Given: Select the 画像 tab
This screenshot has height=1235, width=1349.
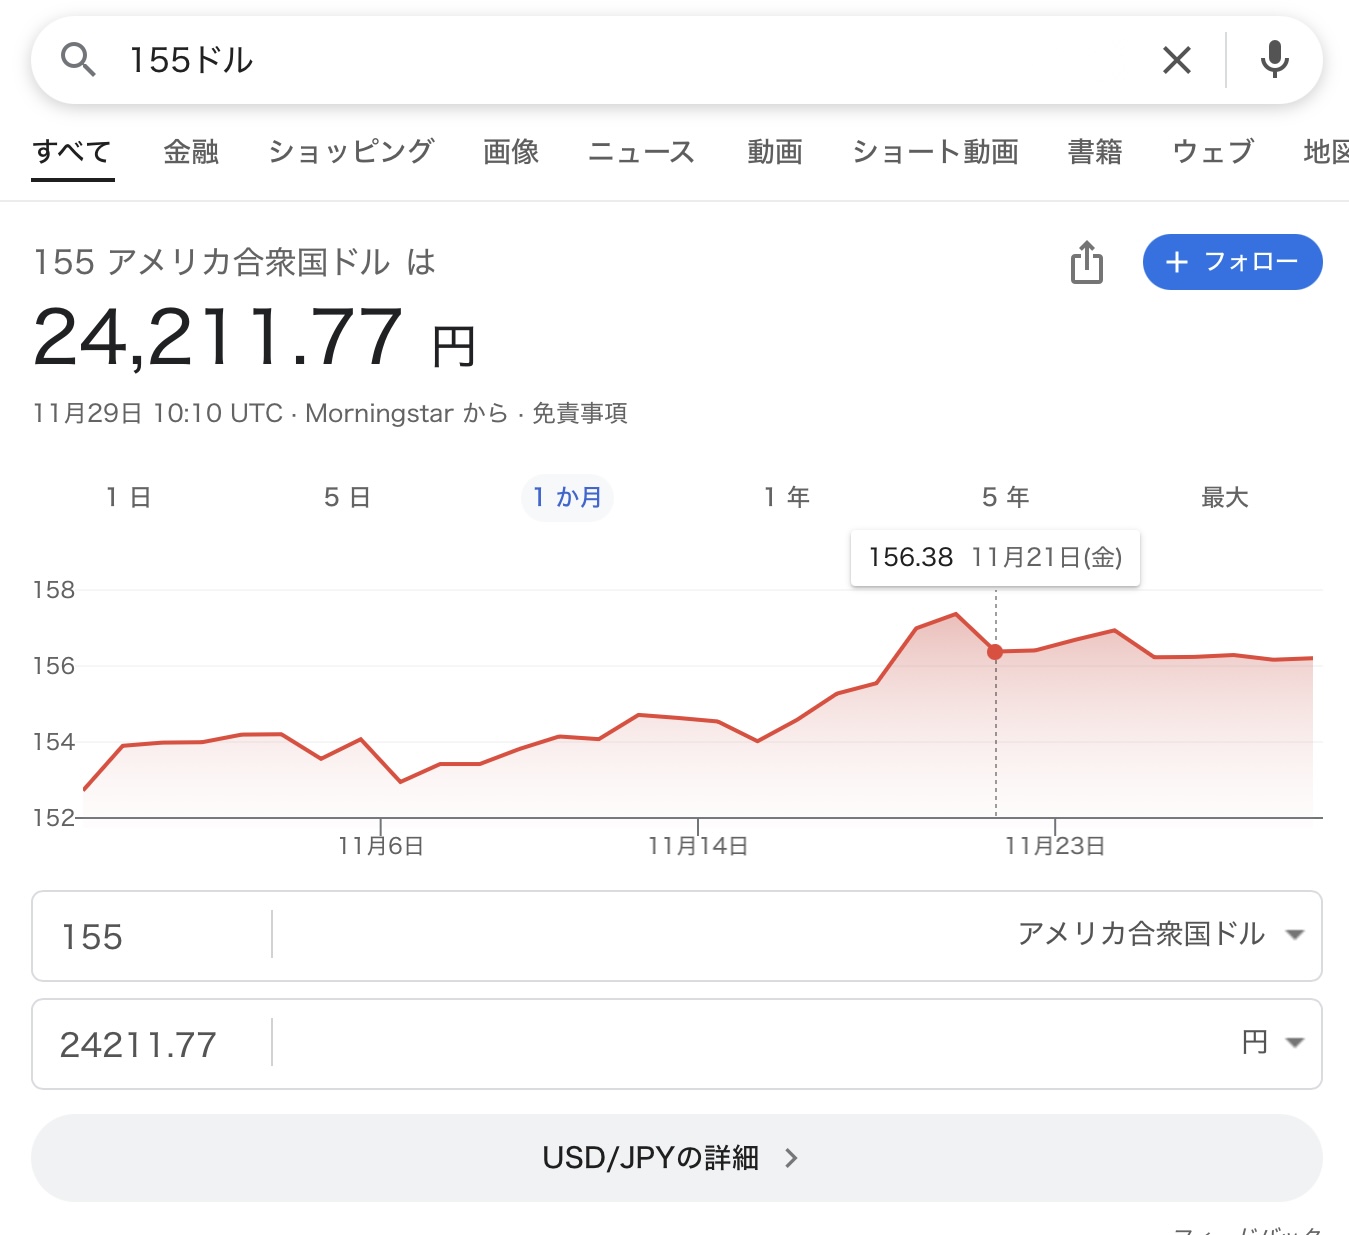Looking at the screenshot, I should [511, 152].
